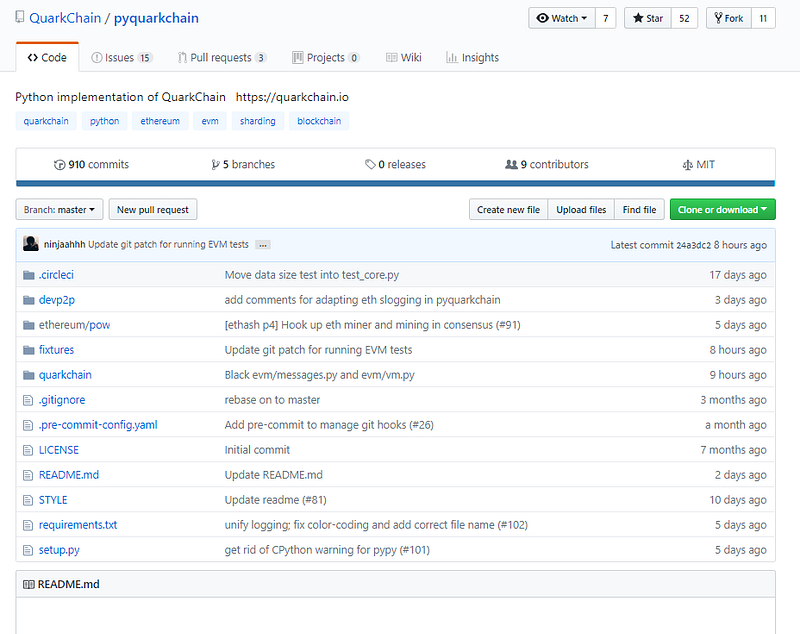Click the ninjaahhh avatar thumbnail
The height and width of the screenshot is (634, 800).
31,244
